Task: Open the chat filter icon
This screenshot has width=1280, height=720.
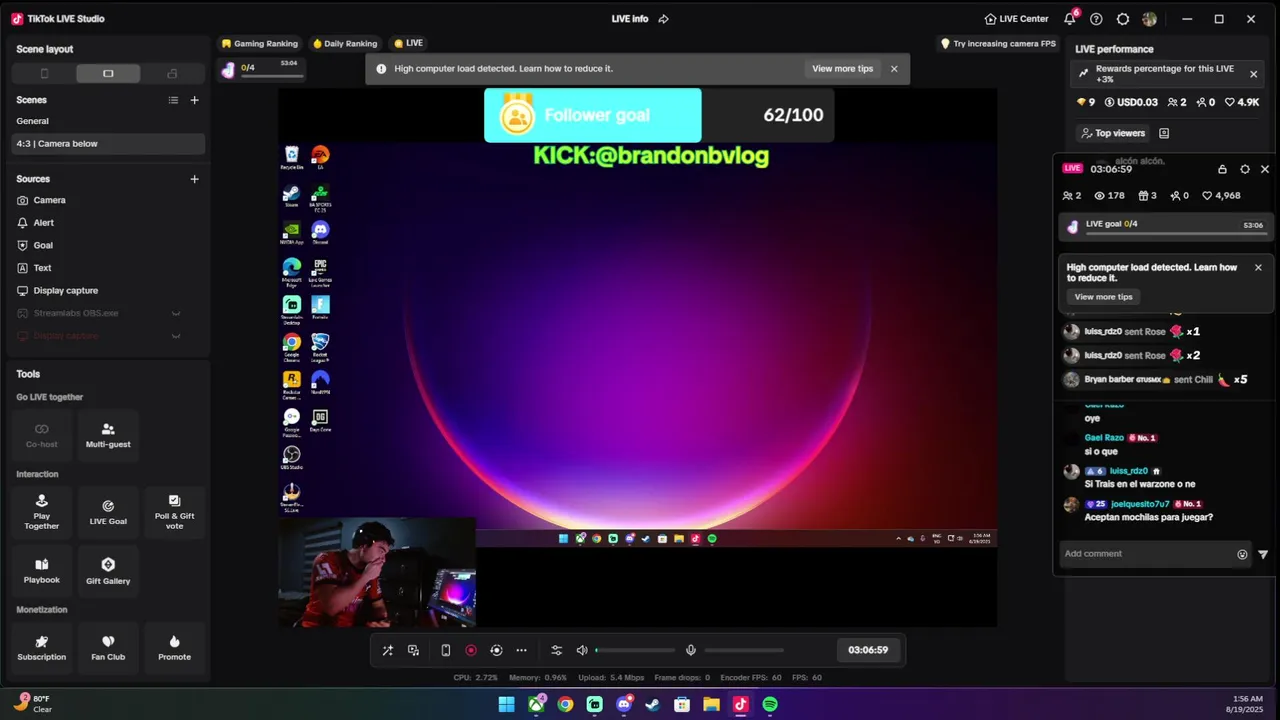Action: coord(1263,554)
